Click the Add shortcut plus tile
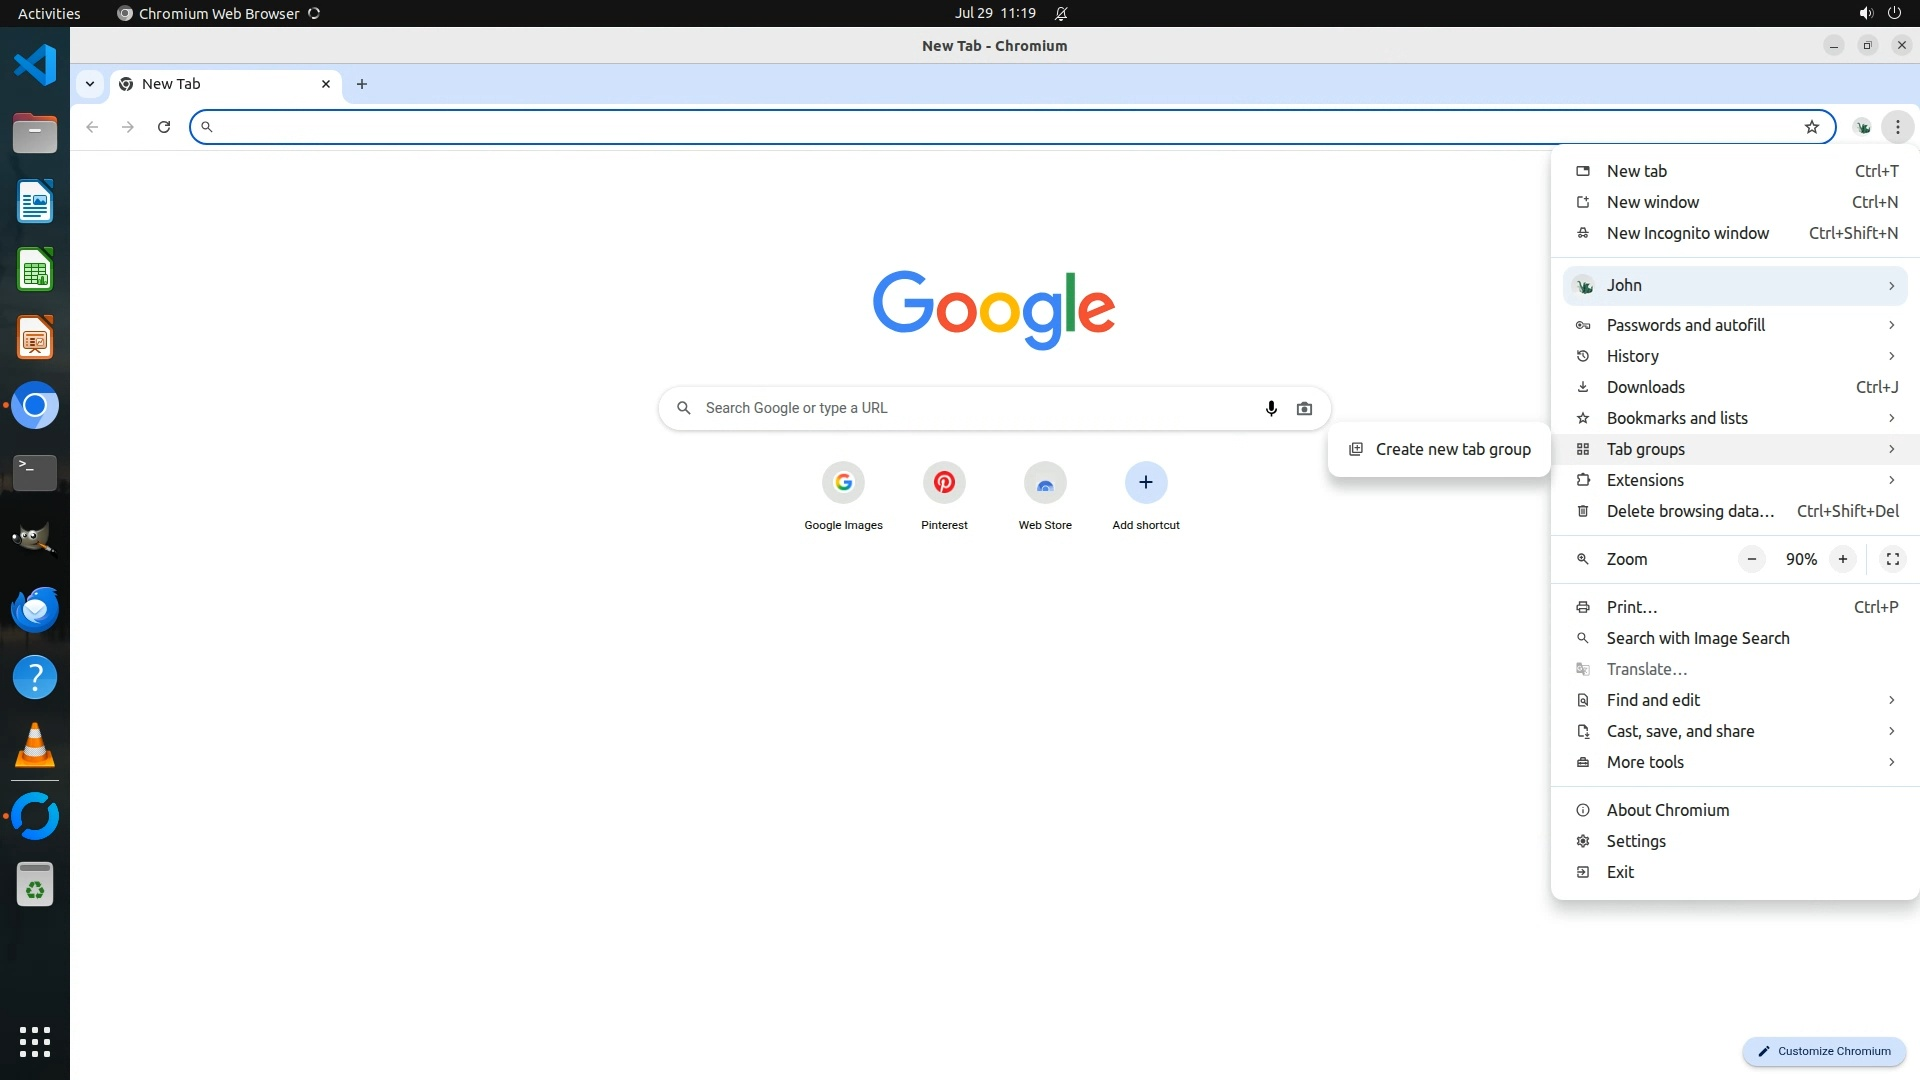Image resolution: width=1920 pixels, height=1080 pixels. 1146,483
